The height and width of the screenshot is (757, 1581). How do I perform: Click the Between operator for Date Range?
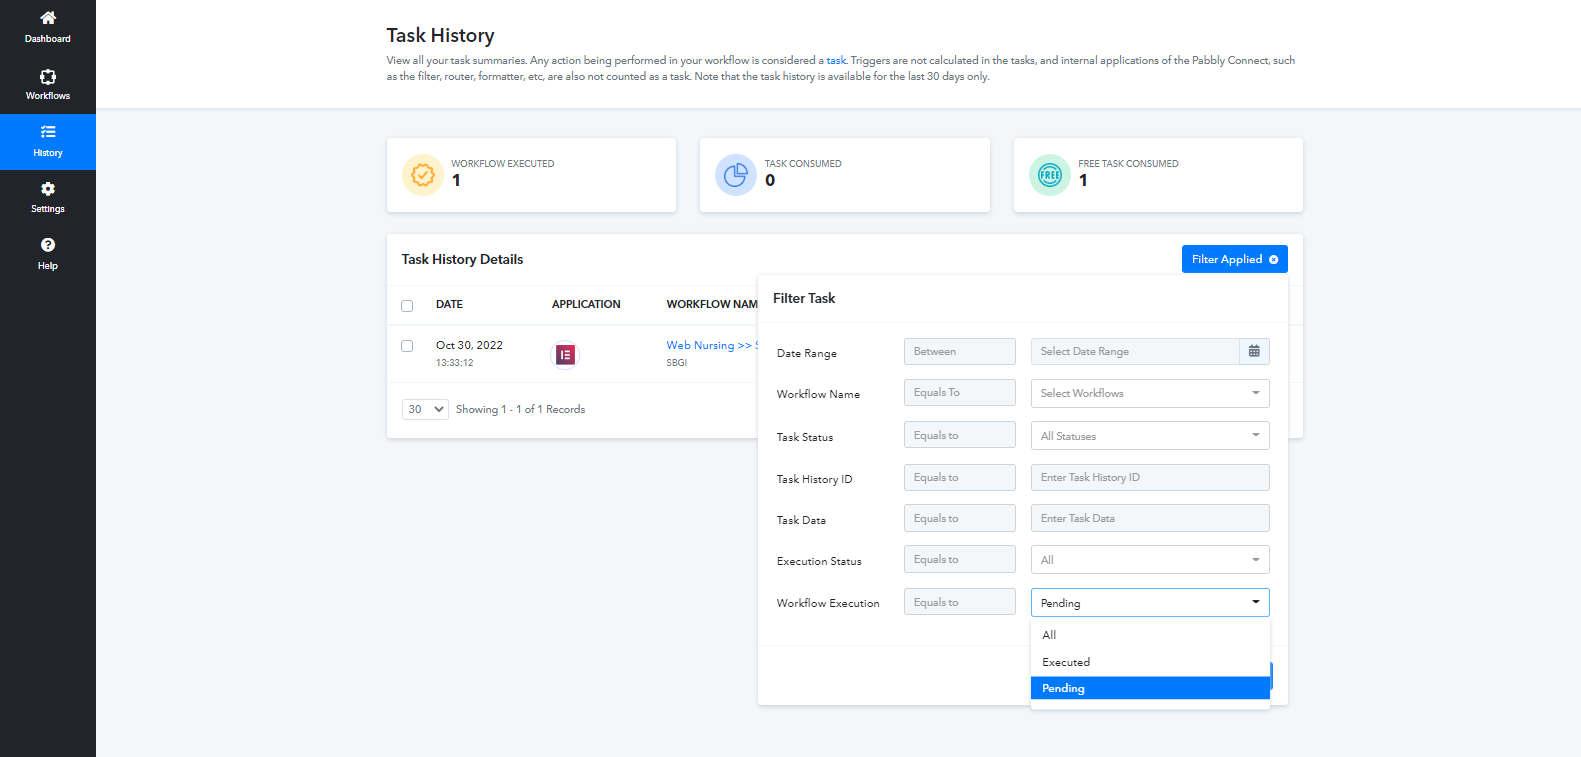(960, 351)
